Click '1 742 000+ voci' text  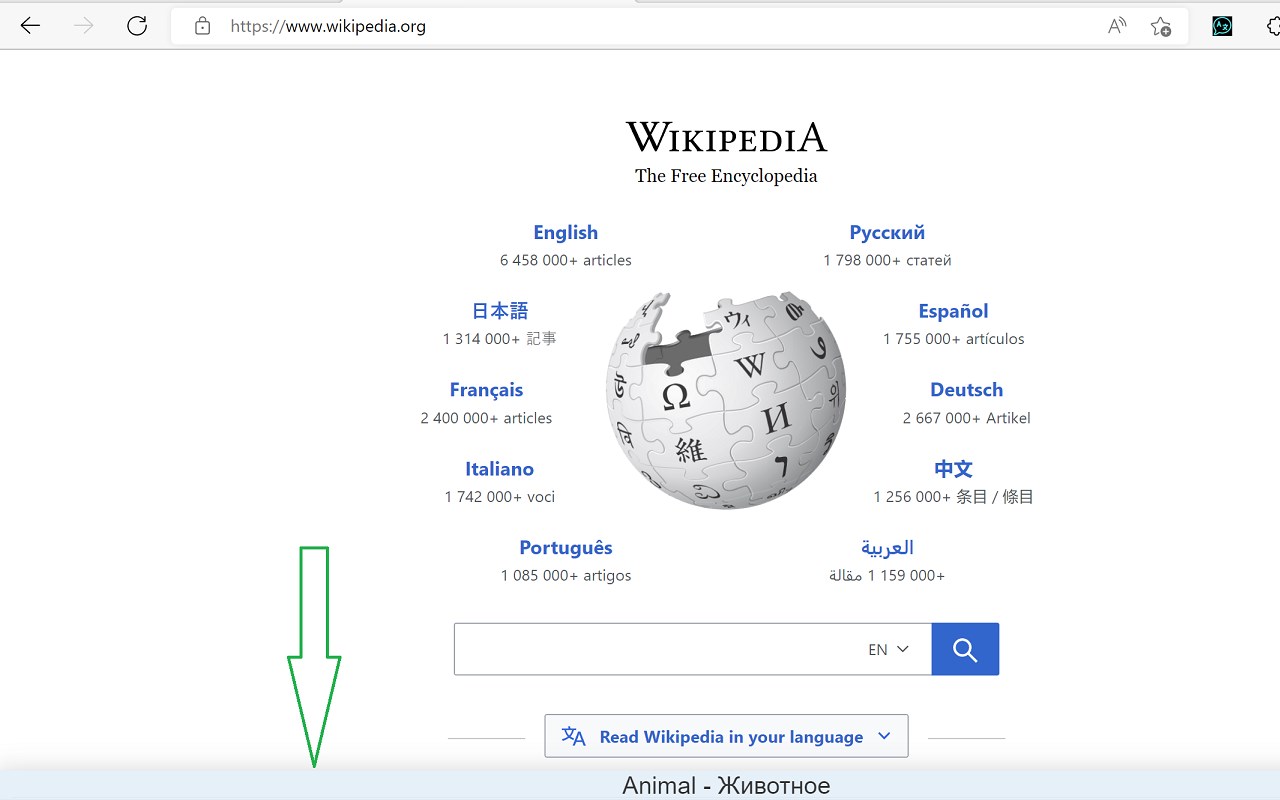499,497
